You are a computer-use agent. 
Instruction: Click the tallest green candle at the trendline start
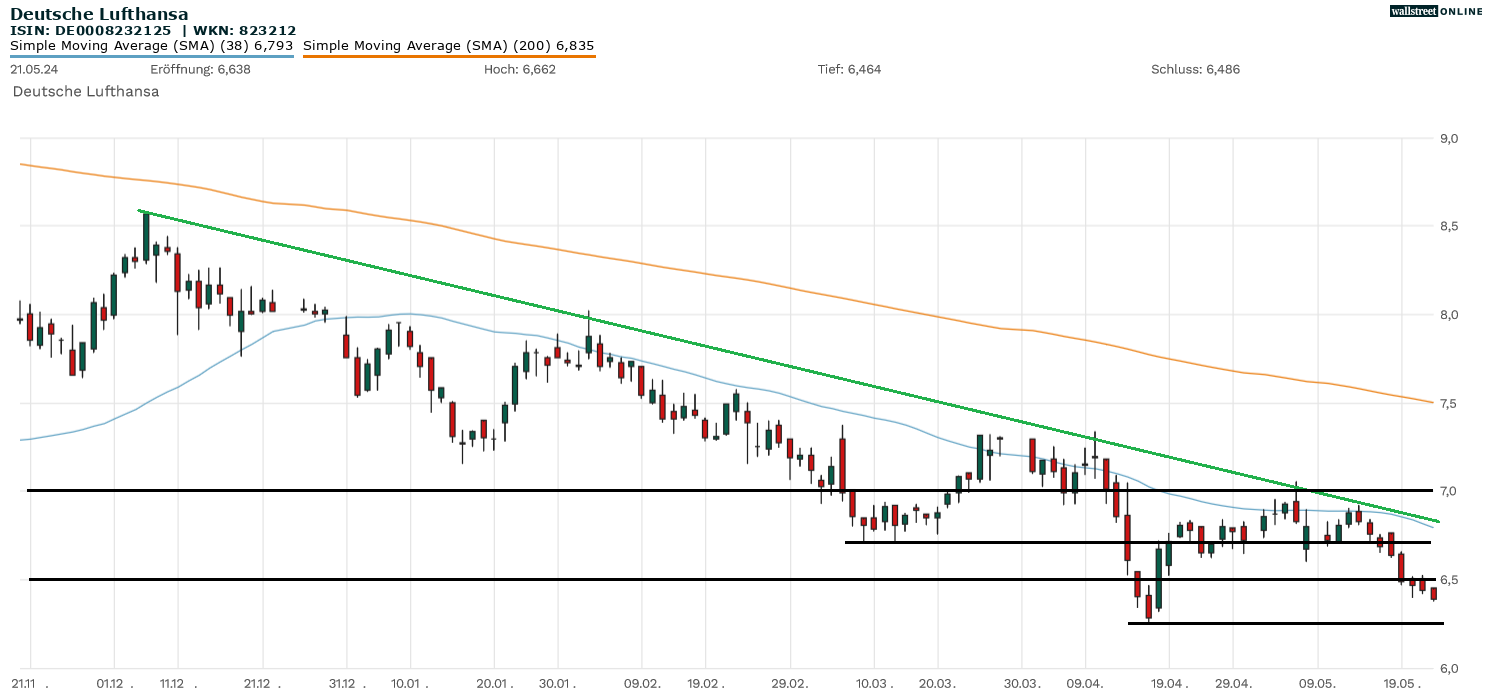pyautogui.click(x=146, y=236)
